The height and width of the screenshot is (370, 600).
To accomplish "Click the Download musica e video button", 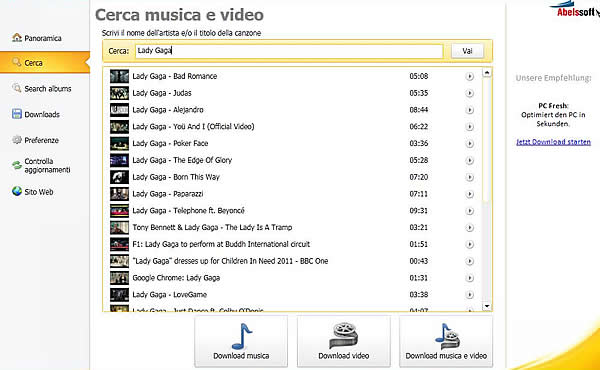I will 446,341.
